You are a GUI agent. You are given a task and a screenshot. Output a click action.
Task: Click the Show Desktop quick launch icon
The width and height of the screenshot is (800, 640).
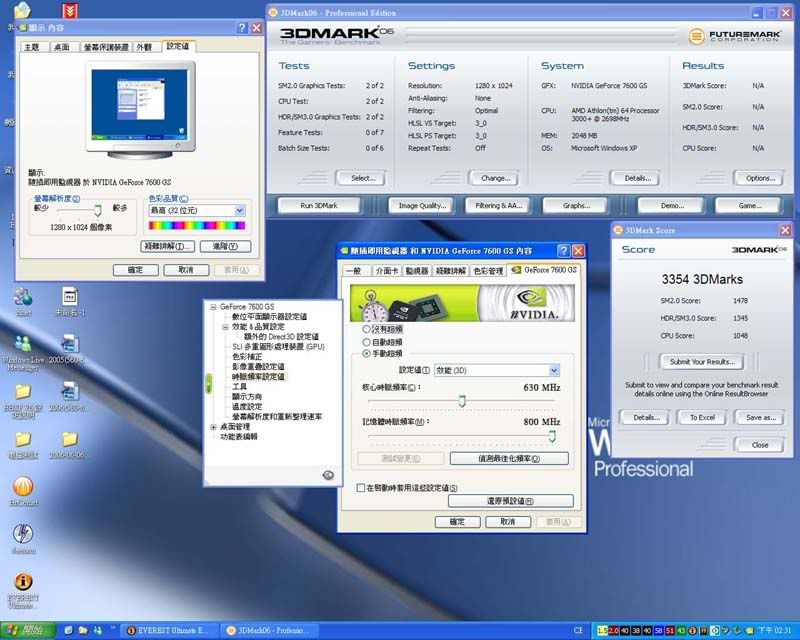(69, 630)
